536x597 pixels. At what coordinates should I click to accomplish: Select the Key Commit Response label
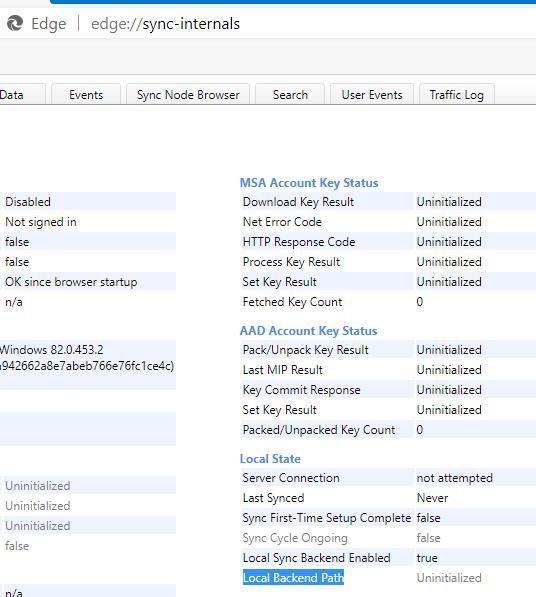[302, 390]
